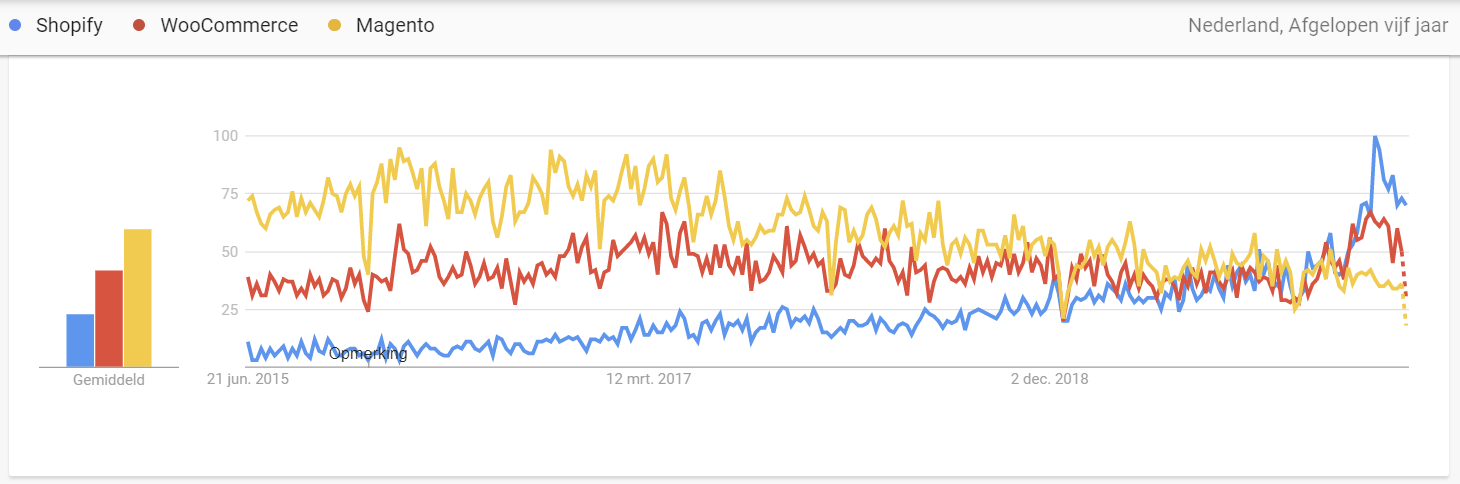The image size is (1460, 484).
Task: Click the red WooCommerce average bar
Action: tap(109, 318)
